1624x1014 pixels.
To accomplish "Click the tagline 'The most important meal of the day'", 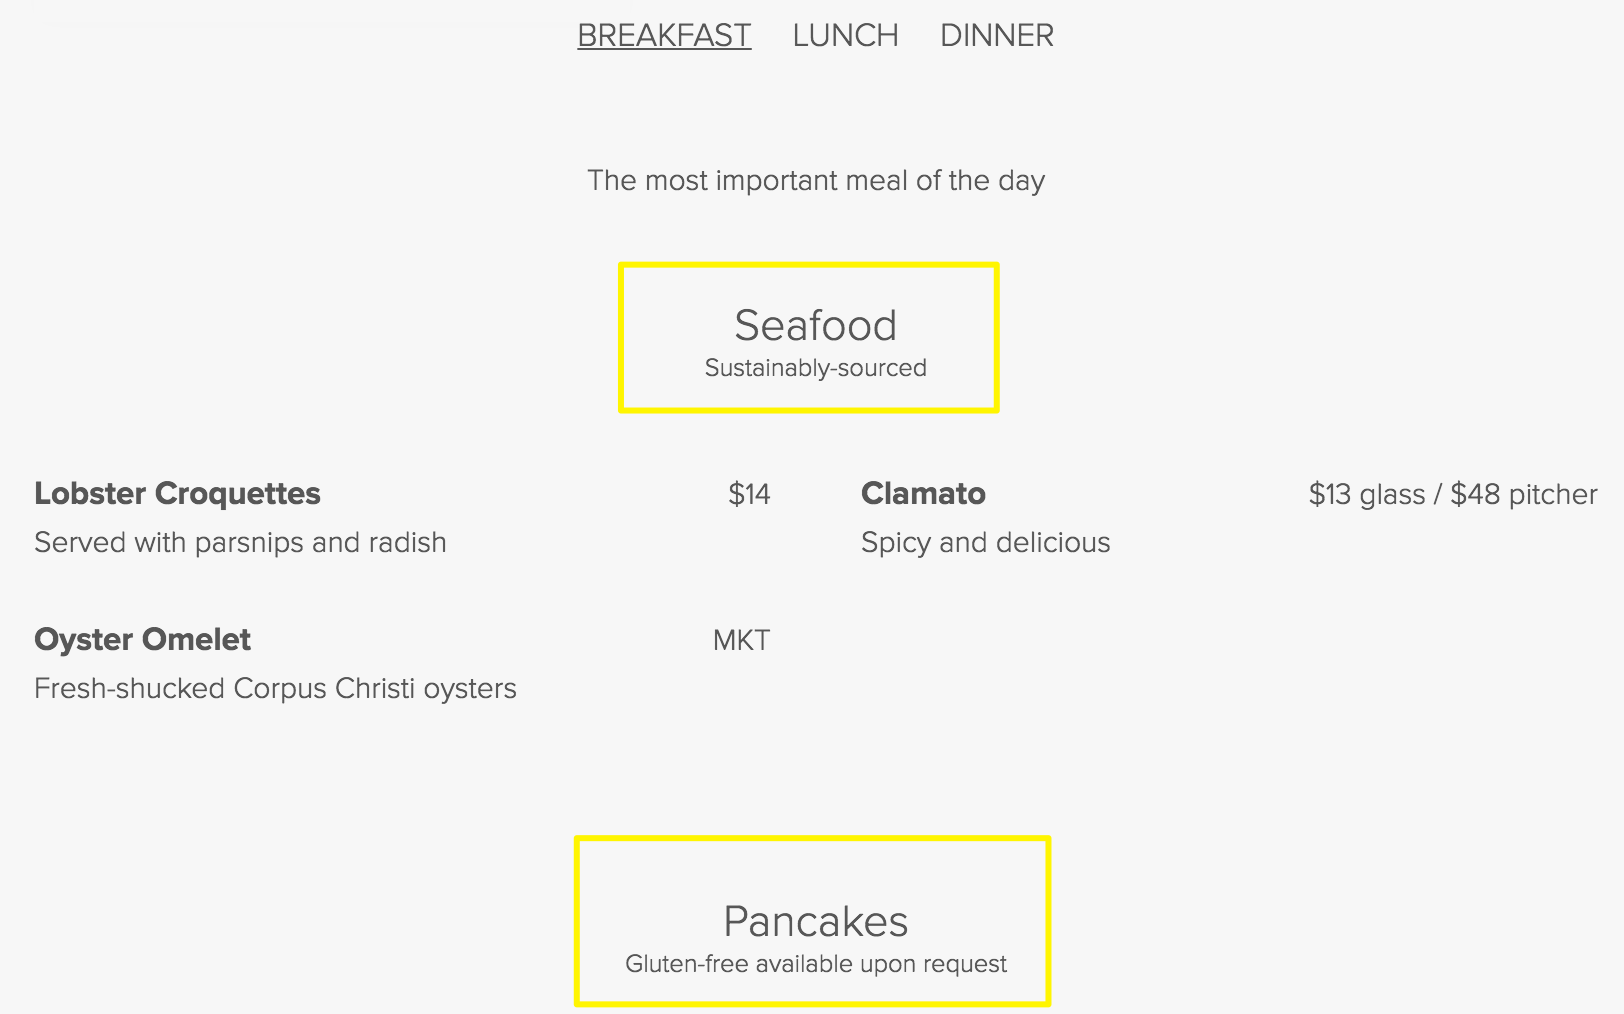I will coord(815,180).
